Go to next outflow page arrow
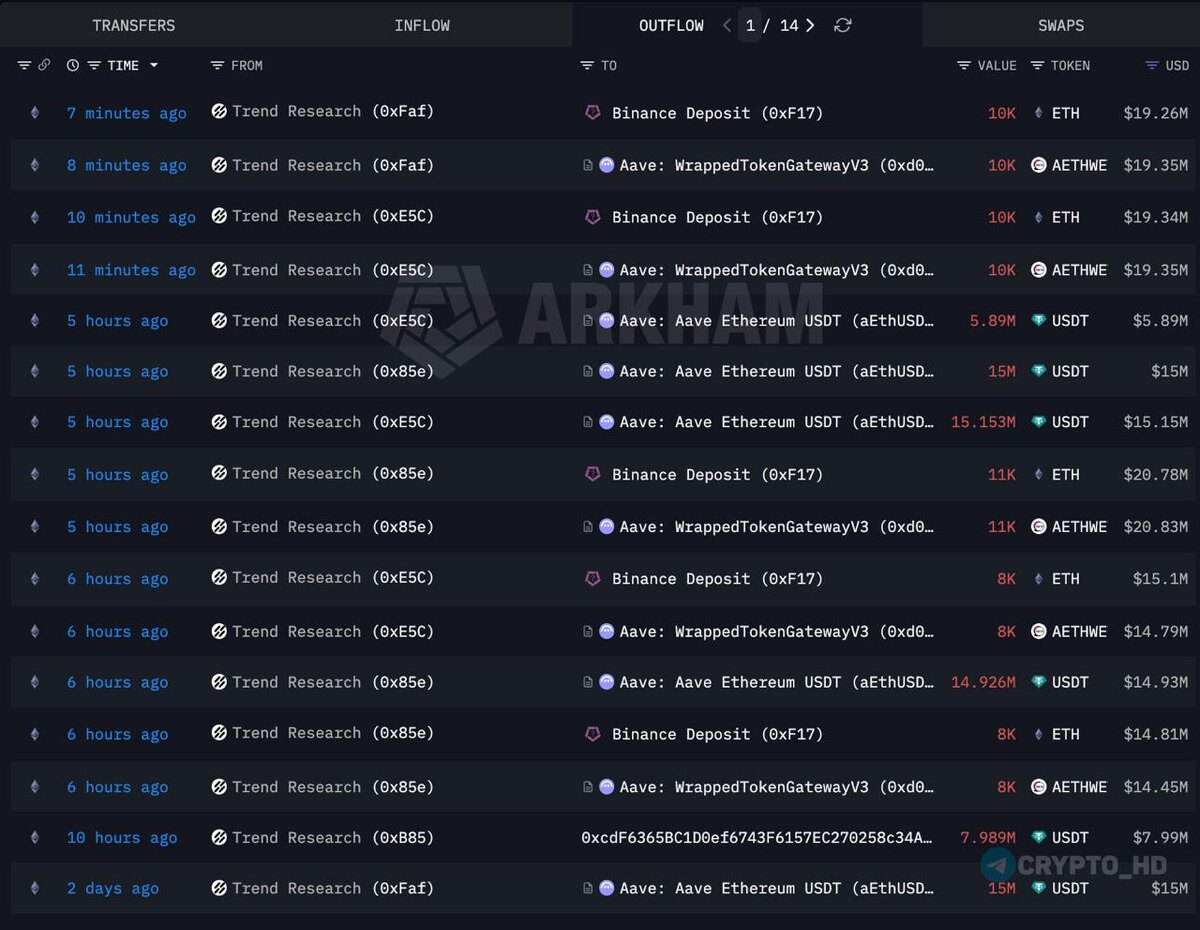 (x=810, y=25)
